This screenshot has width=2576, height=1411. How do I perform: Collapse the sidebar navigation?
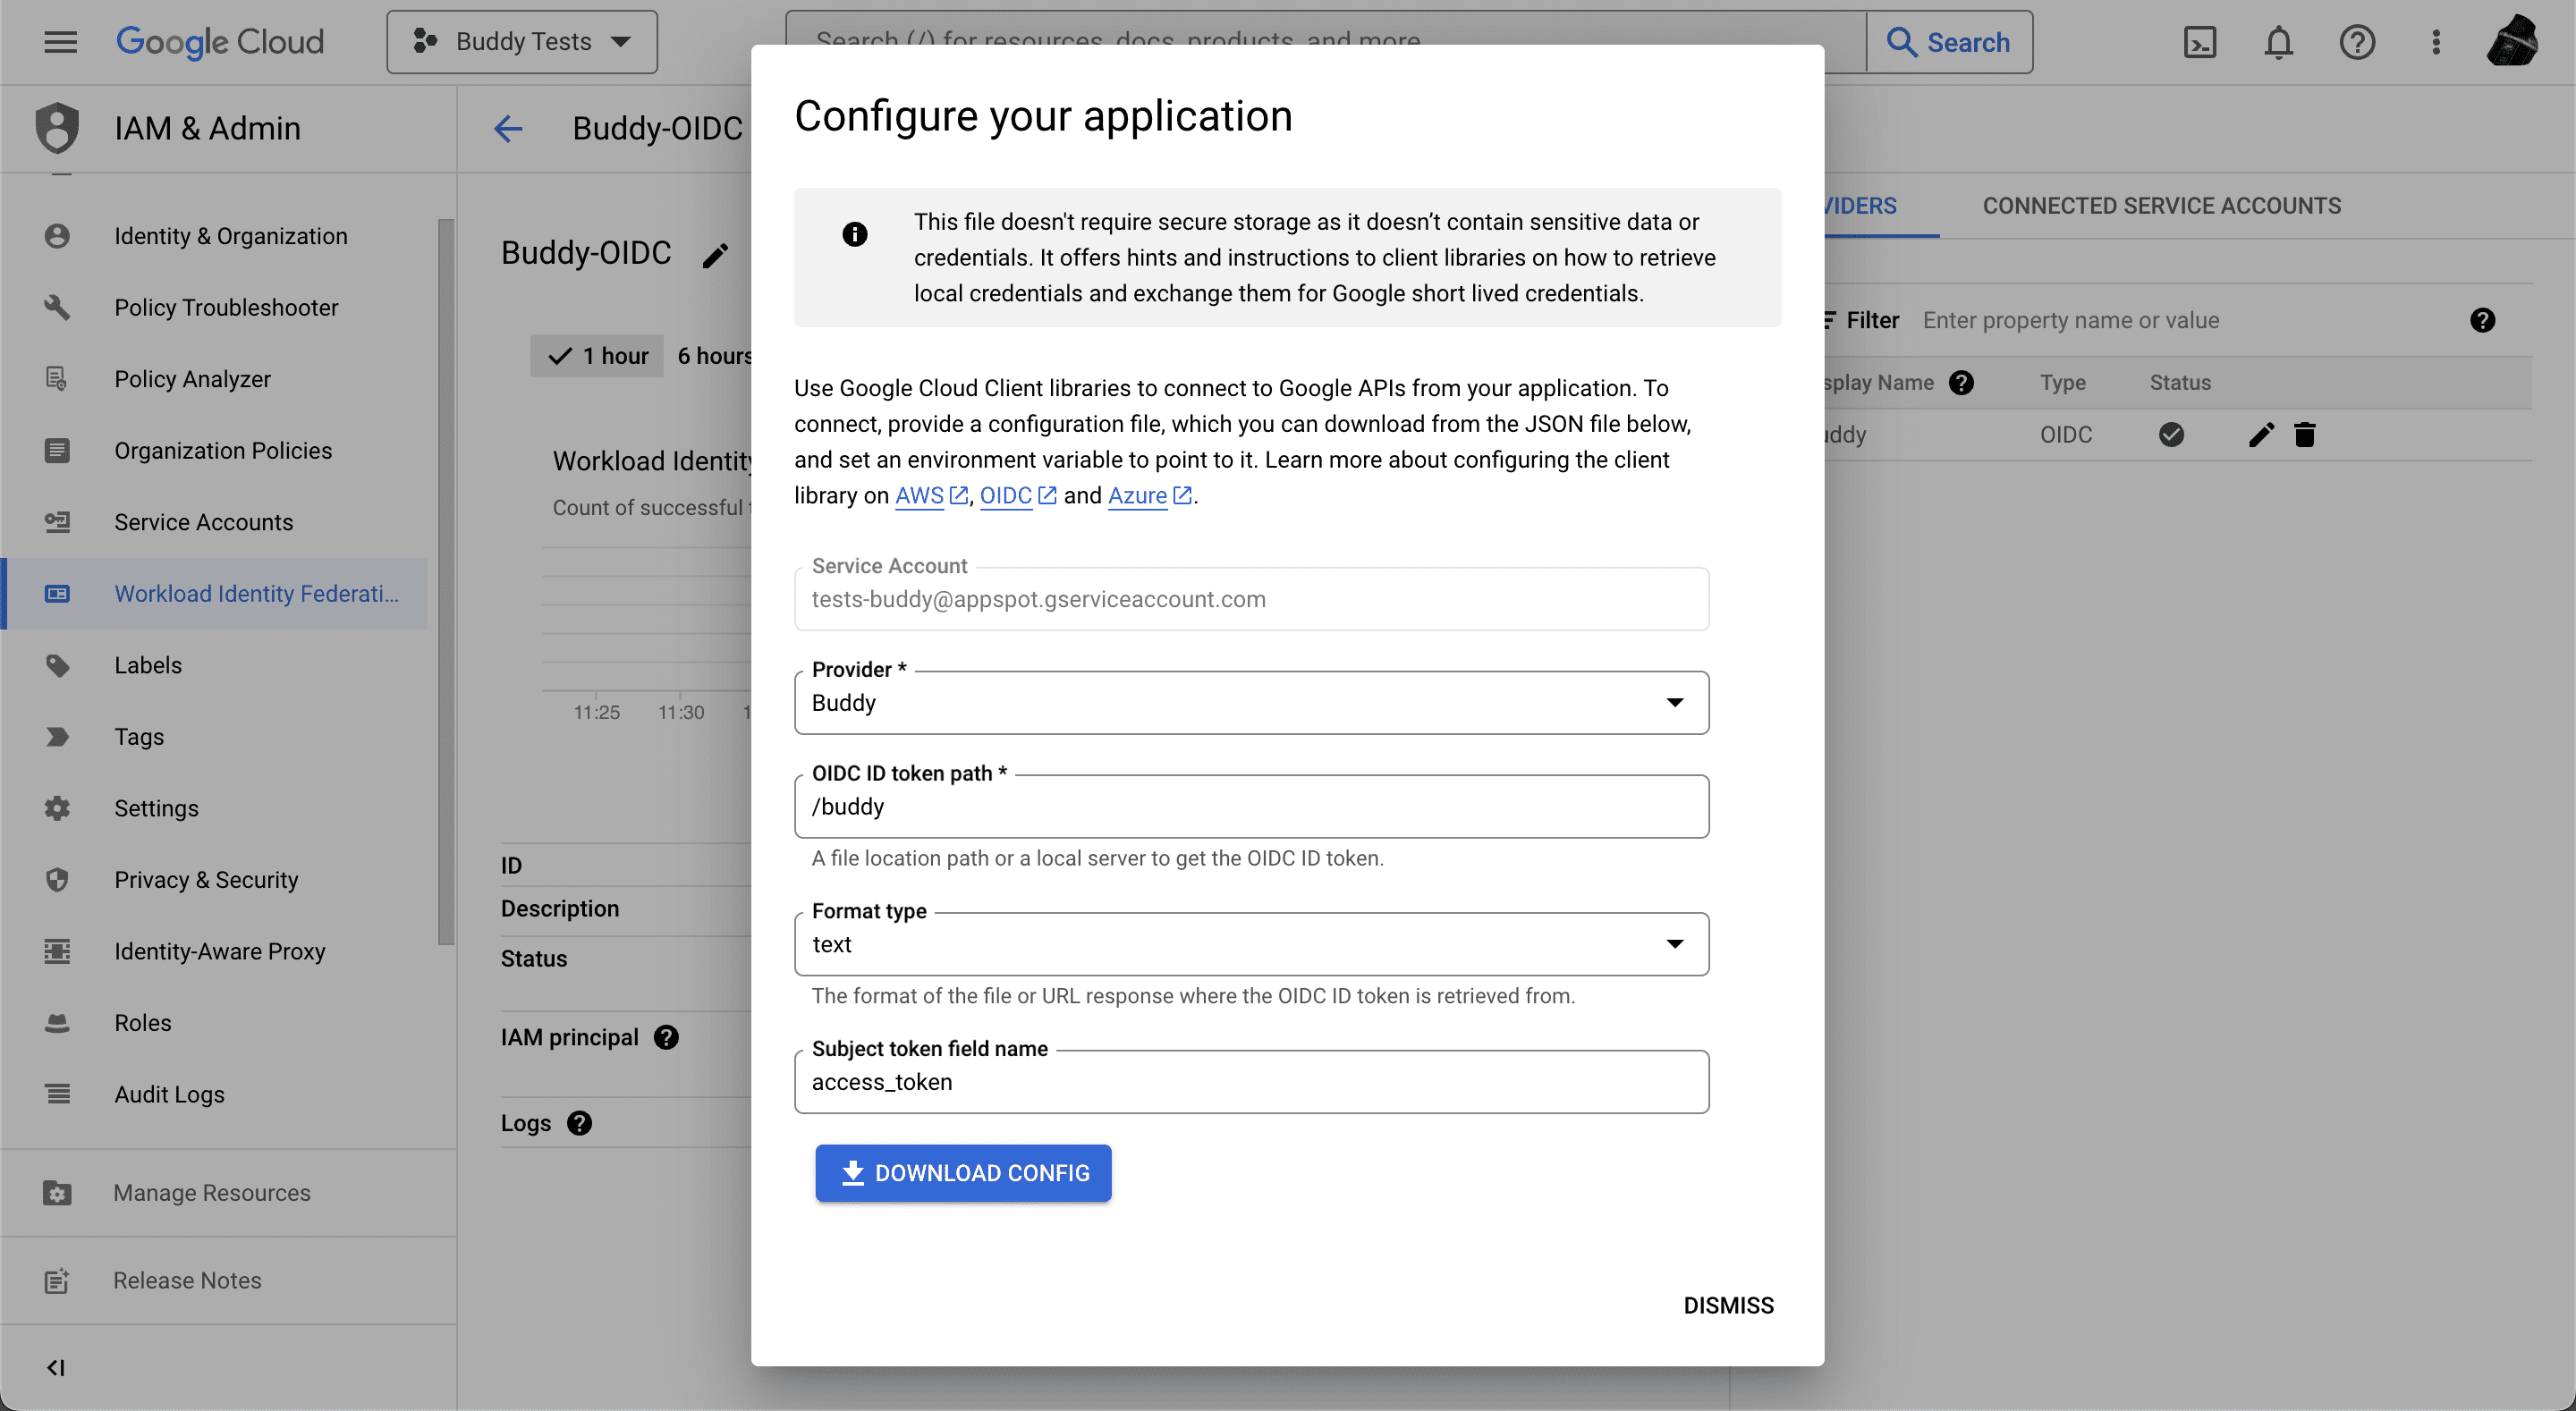click(56, 1367)
